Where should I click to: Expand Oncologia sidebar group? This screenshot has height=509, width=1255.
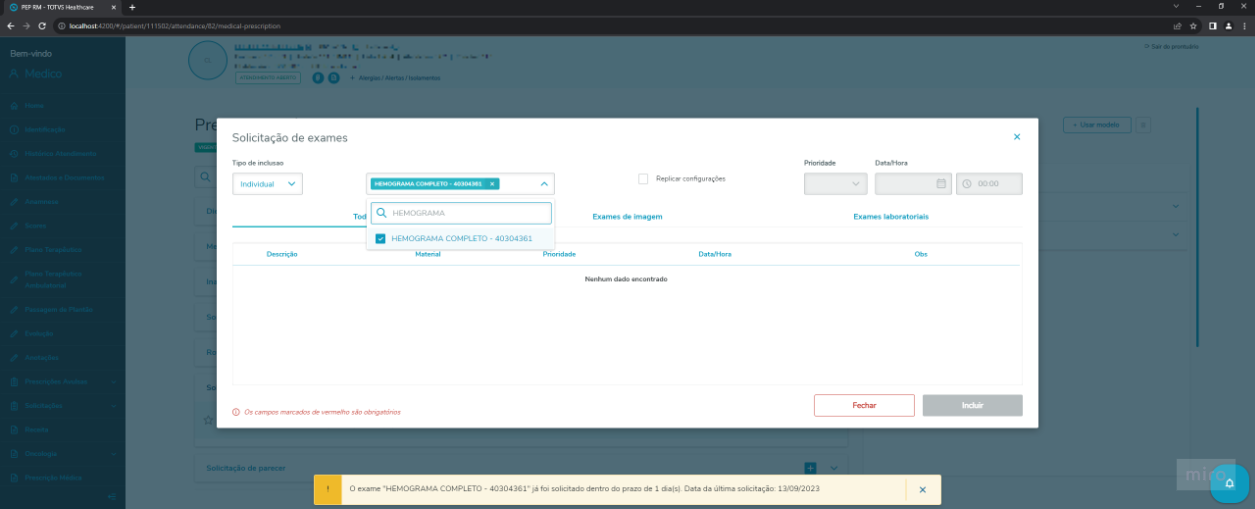pyautogui.click(x=62, y=453)
